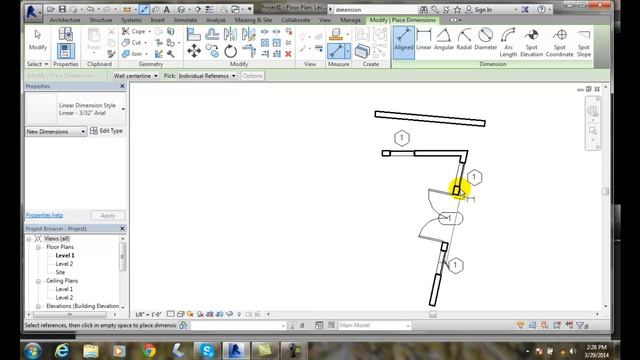Select the Linear dimension tool
The height and width of the screenshot is (360, 640).
pos(424,40)
